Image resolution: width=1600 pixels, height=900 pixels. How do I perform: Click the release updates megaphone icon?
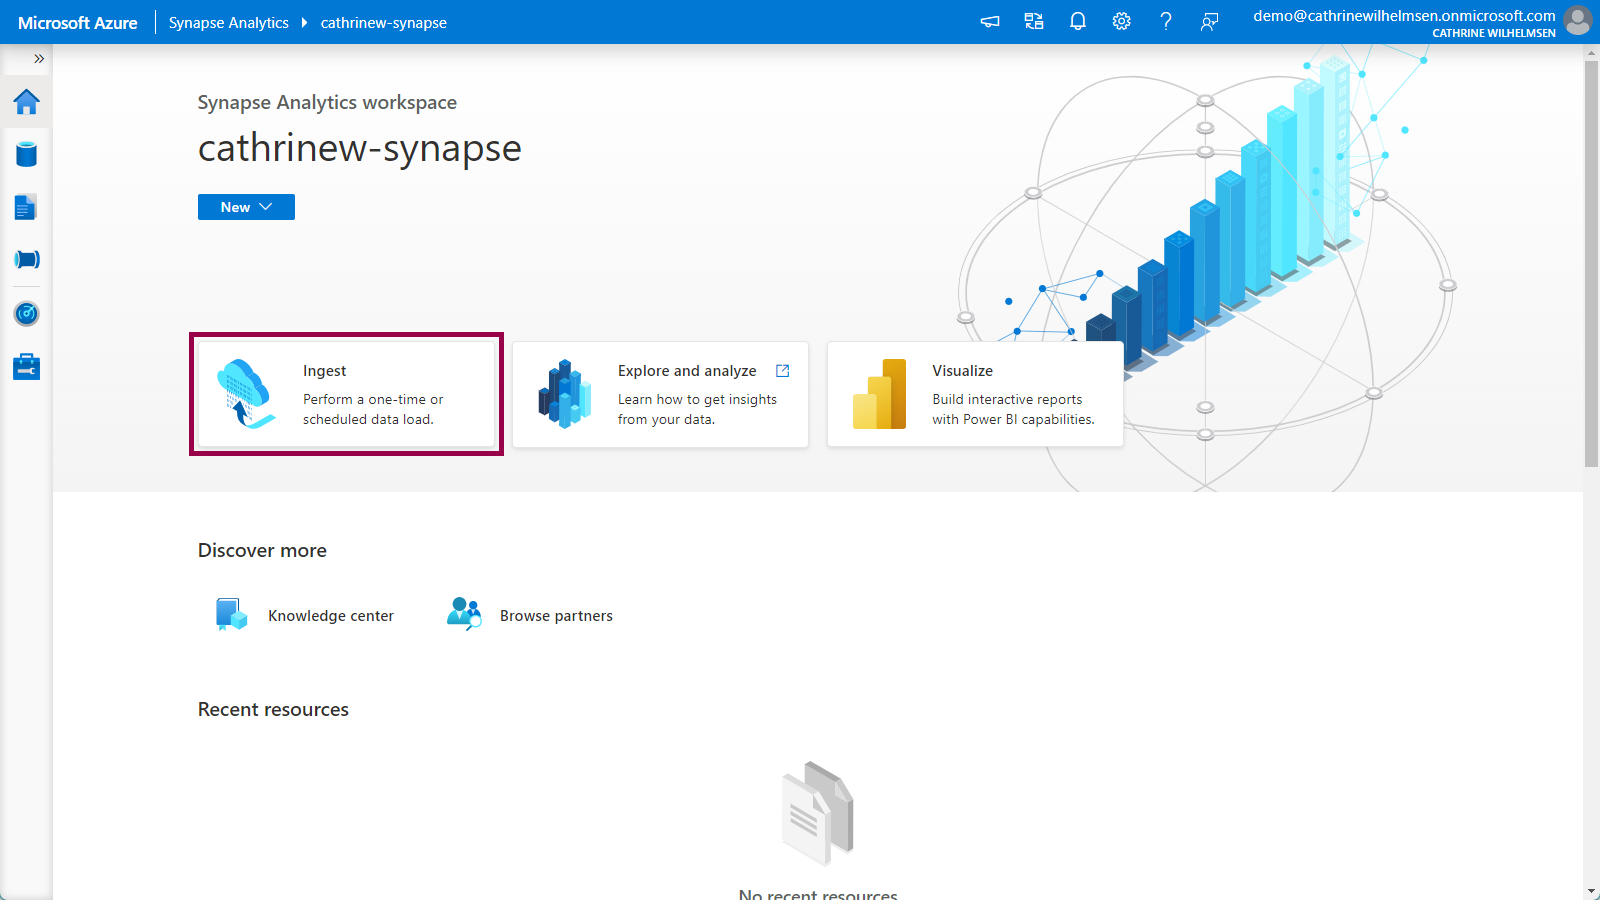(990, 22)
